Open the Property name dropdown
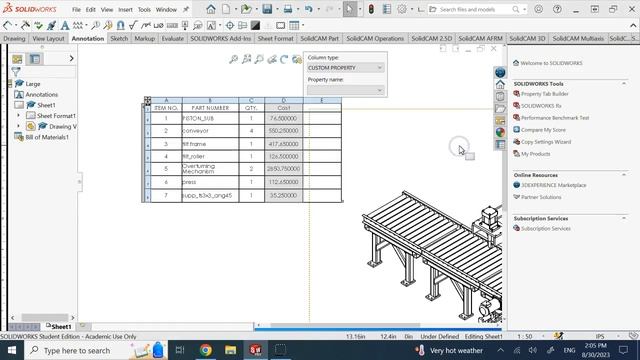Image resolution: width=640 pixels, height=360 pixels. pos(345,90)
